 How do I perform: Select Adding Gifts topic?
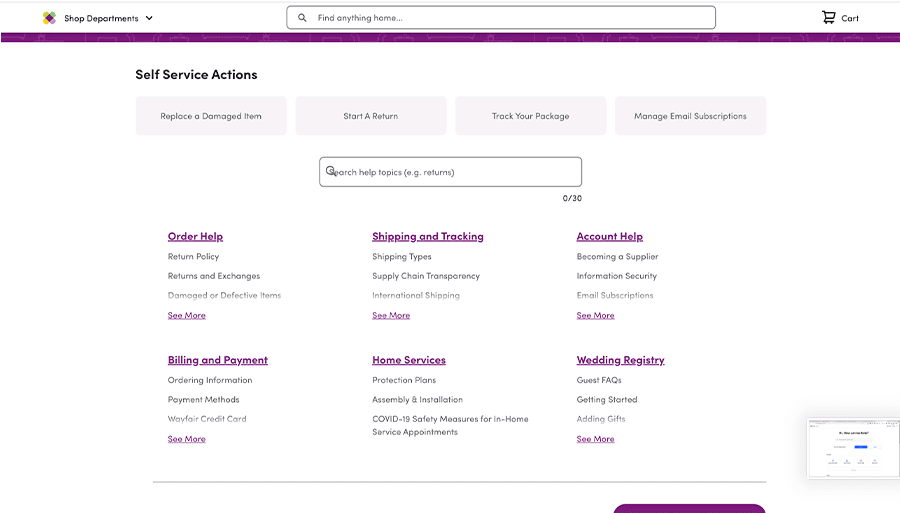click(x=601, y=419)
